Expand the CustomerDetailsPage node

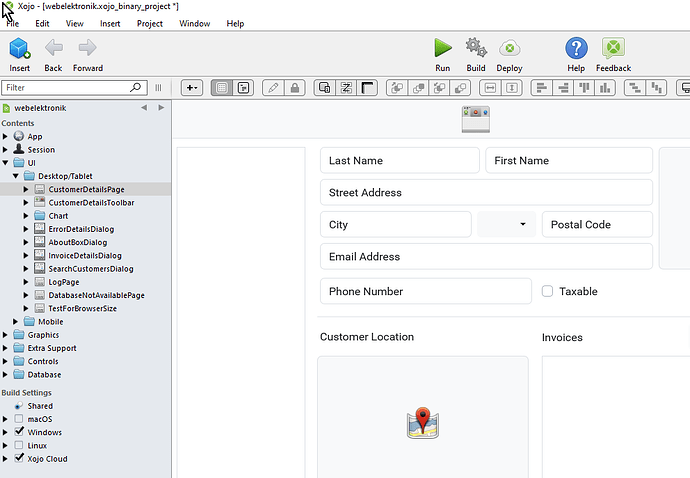[x=26, y=189]
